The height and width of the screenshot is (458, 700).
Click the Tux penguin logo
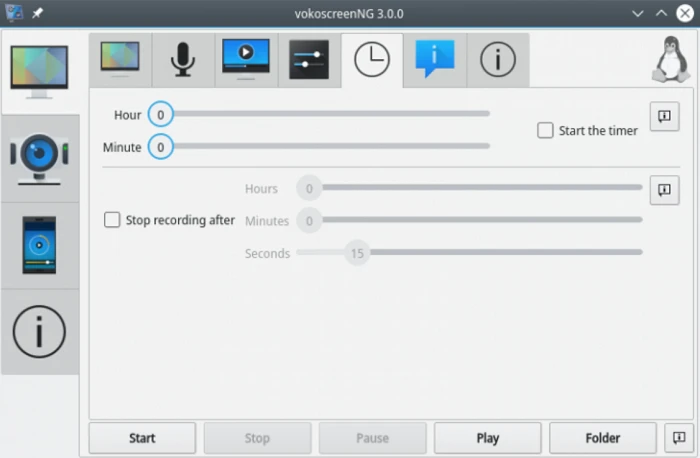pos(671,60)
